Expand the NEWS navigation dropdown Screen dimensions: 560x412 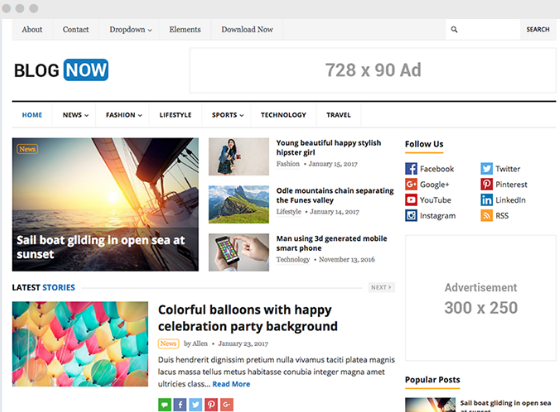75,115
